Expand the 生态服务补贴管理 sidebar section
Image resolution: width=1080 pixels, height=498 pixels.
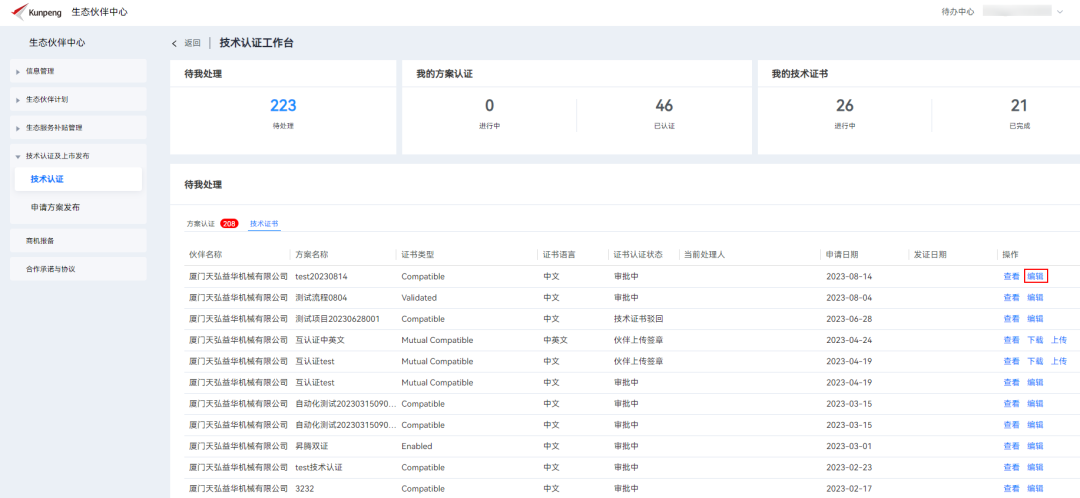coord(78,127)
